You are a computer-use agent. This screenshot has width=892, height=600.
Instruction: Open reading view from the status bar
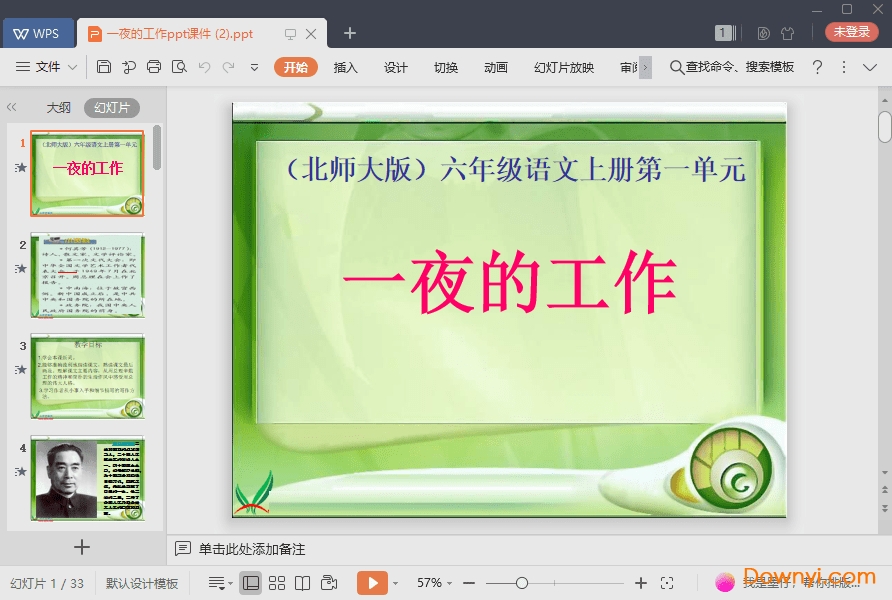(x=302, y=582)
